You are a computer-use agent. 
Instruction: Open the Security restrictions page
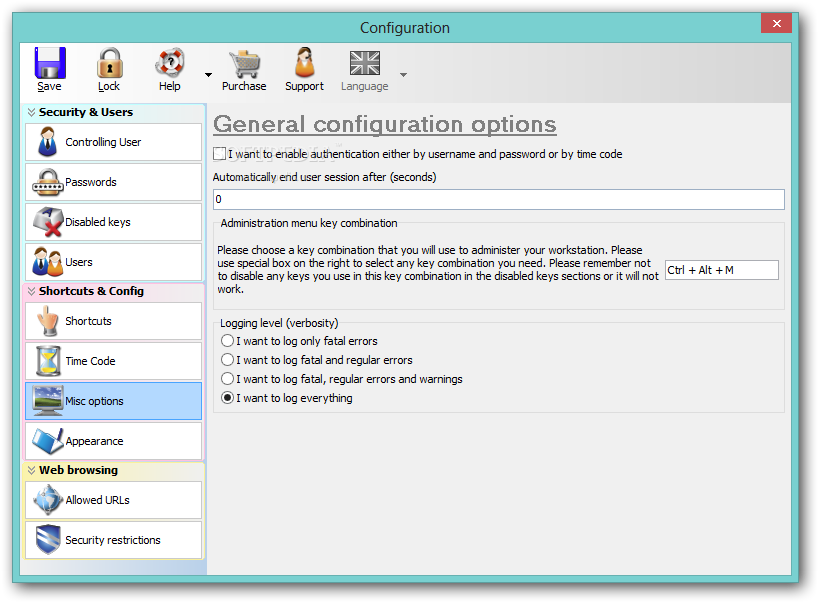pos(113,540)
